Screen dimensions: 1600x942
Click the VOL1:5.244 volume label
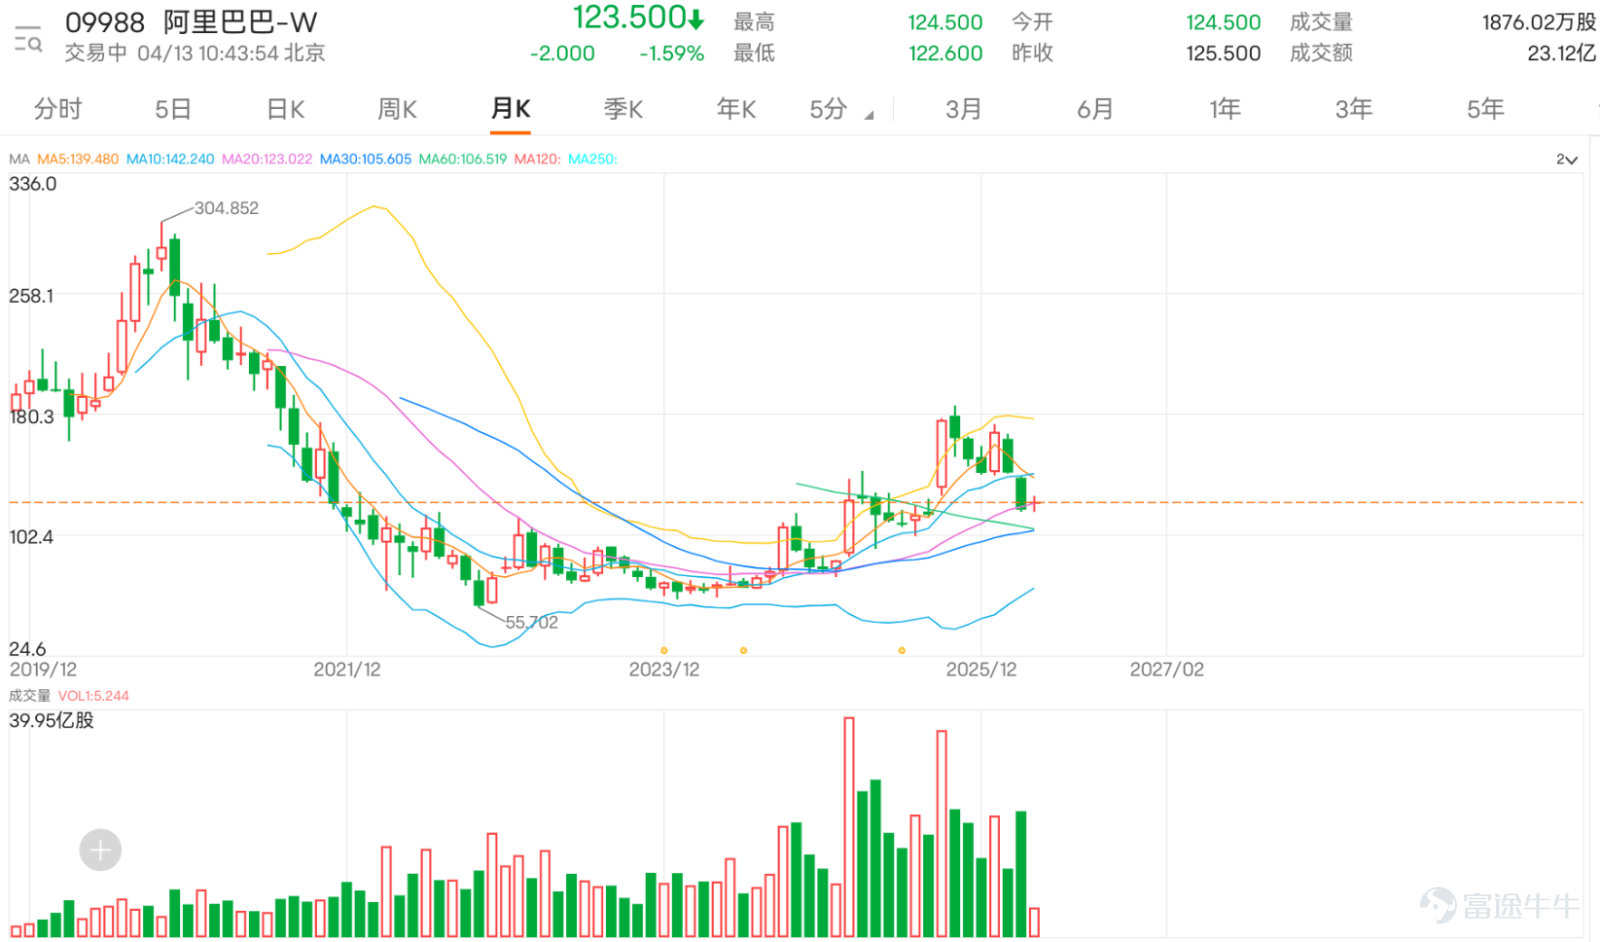(93, 696)
